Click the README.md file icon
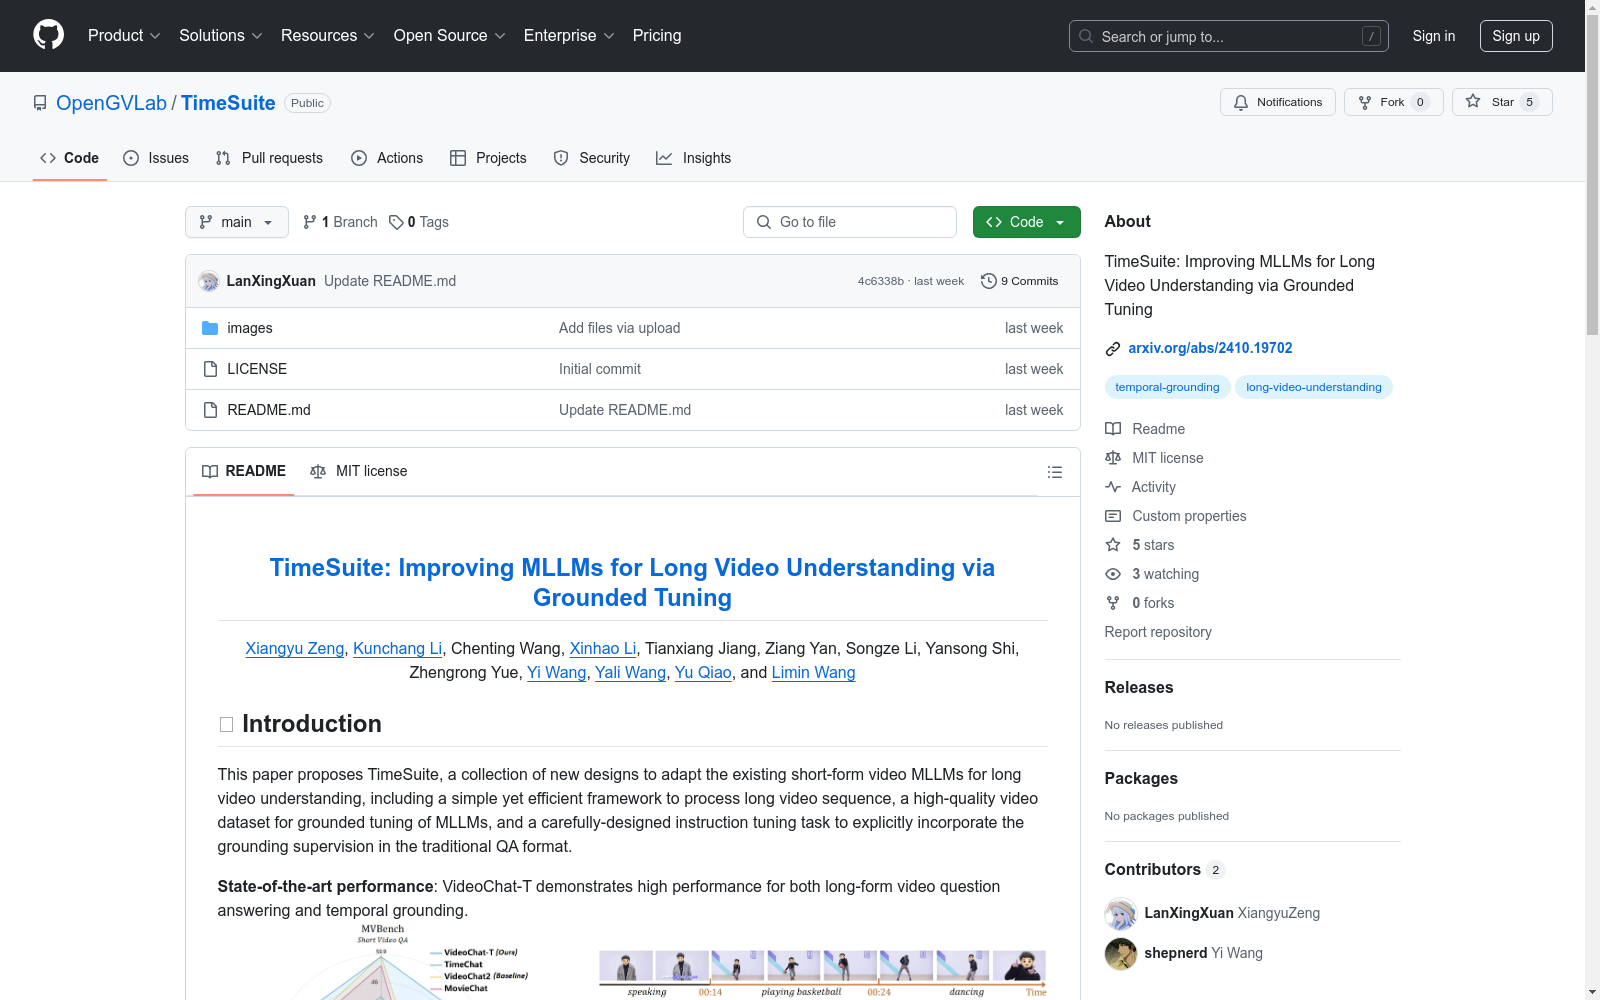 [210, 410]
